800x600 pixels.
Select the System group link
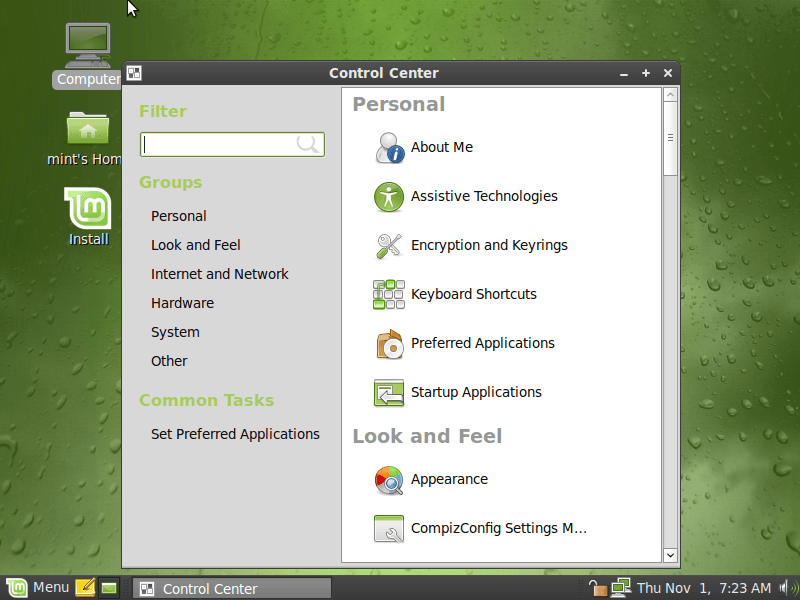(175, 332)
